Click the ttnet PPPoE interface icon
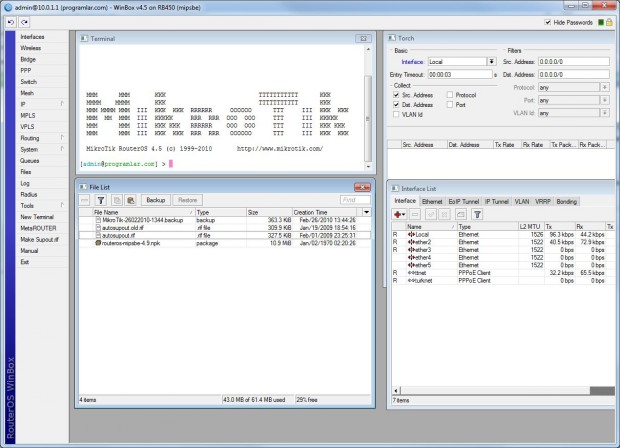 click(411, 273)
